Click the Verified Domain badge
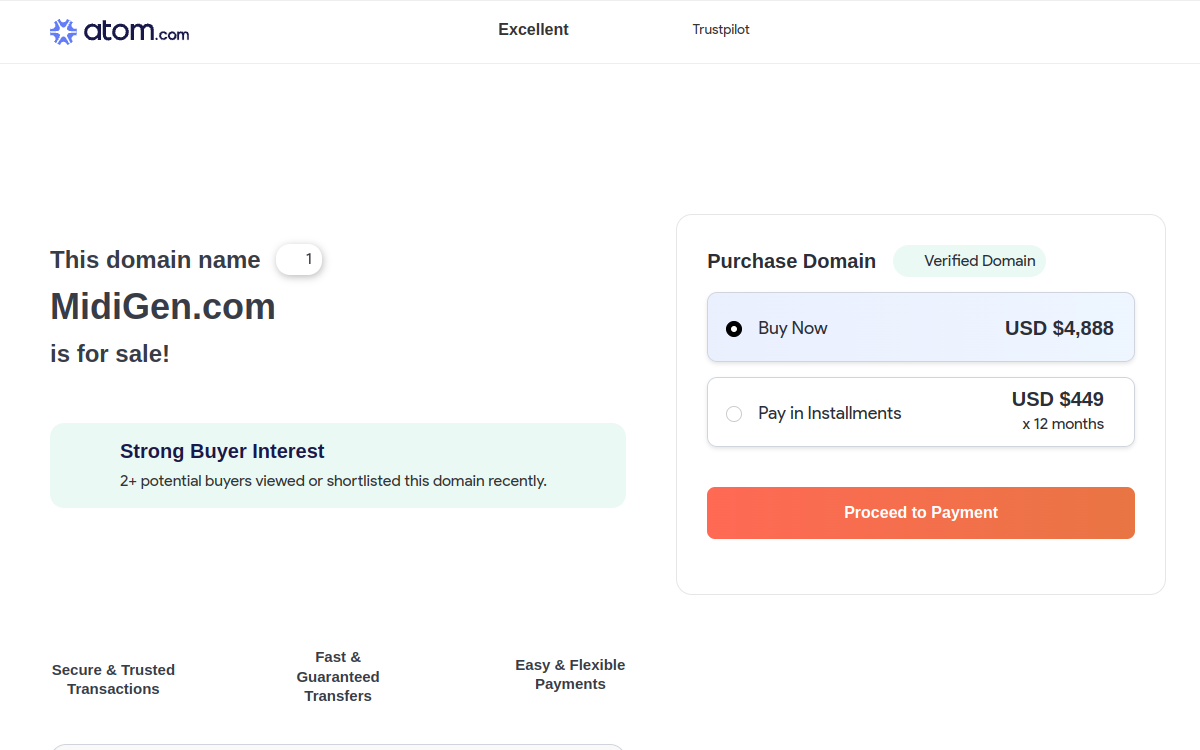This screenshot has height=750, width=1200. coord(970,261)
